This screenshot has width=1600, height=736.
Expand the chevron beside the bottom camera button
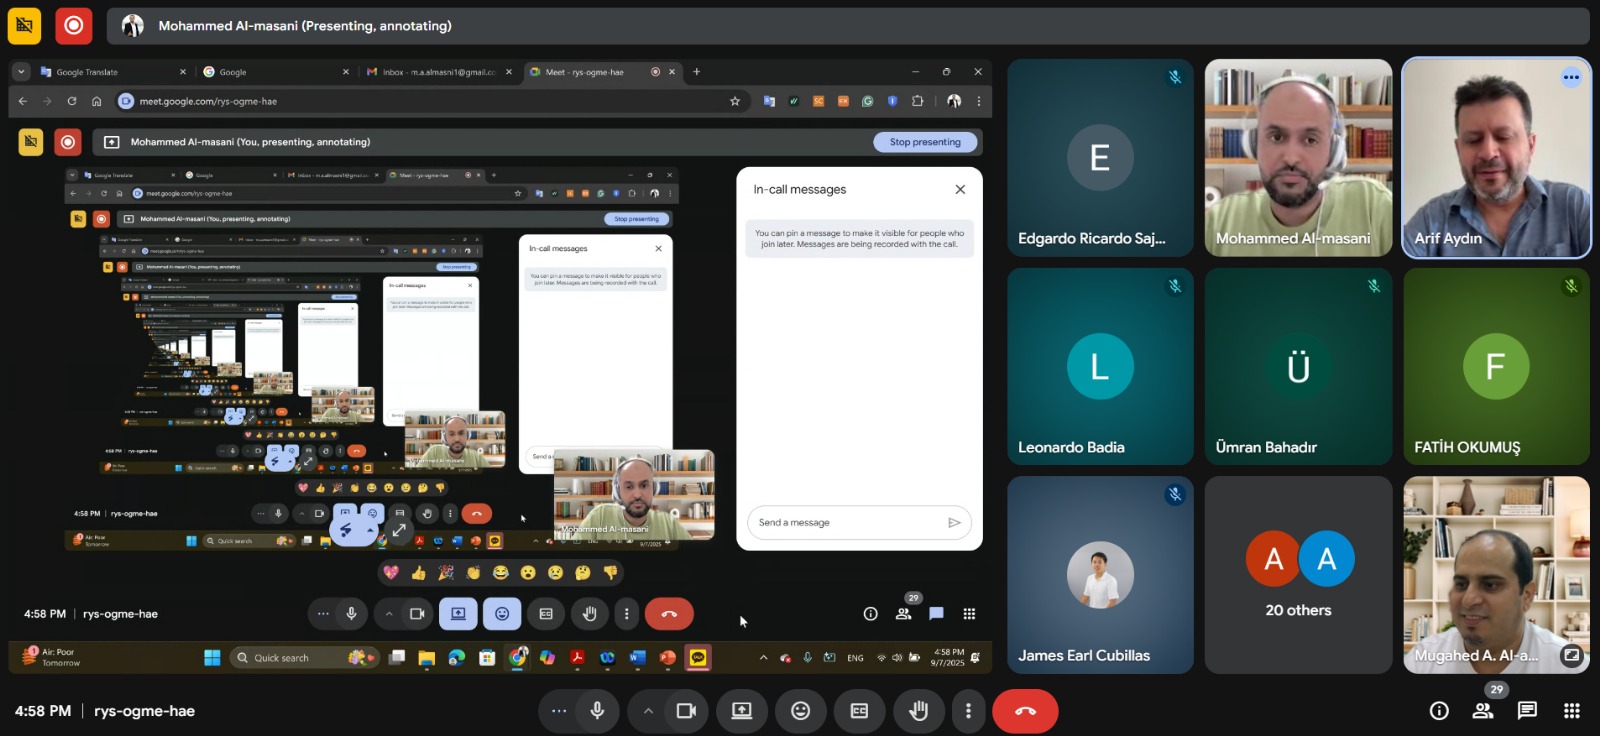(x=648, y=711)
